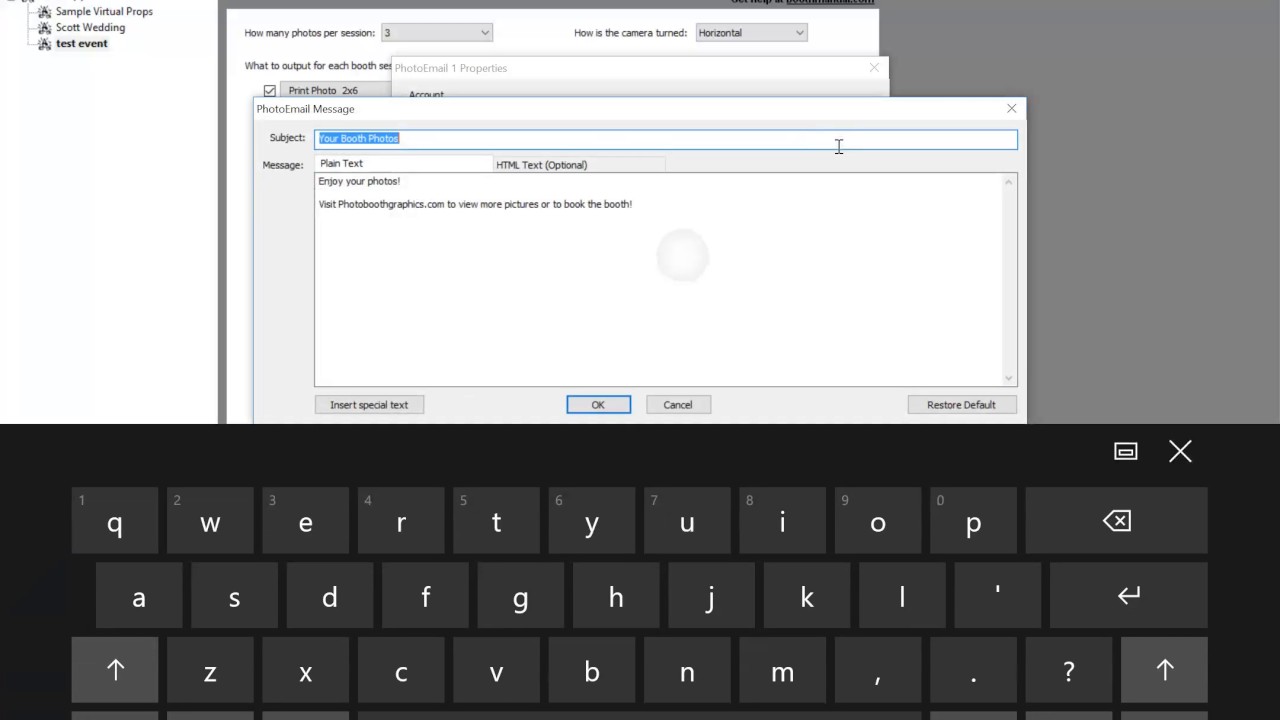Viewport: 1280px width, 720px height.
Task: Tap the h key
Action: [x=616, y=596]
